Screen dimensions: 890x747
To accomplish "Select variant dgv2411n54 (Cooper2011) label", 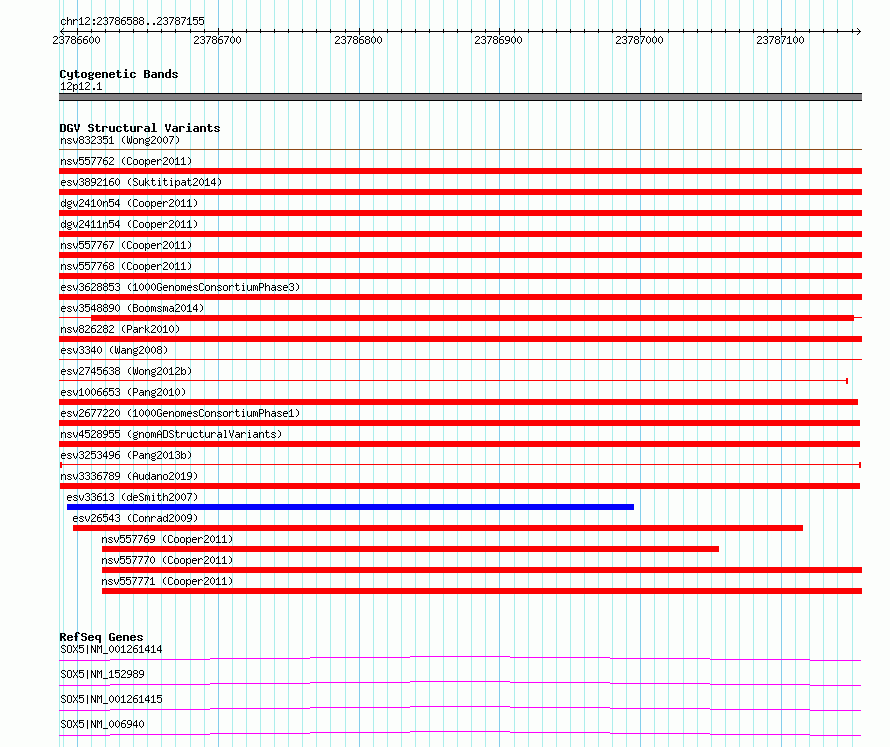I will pos(129,224).
